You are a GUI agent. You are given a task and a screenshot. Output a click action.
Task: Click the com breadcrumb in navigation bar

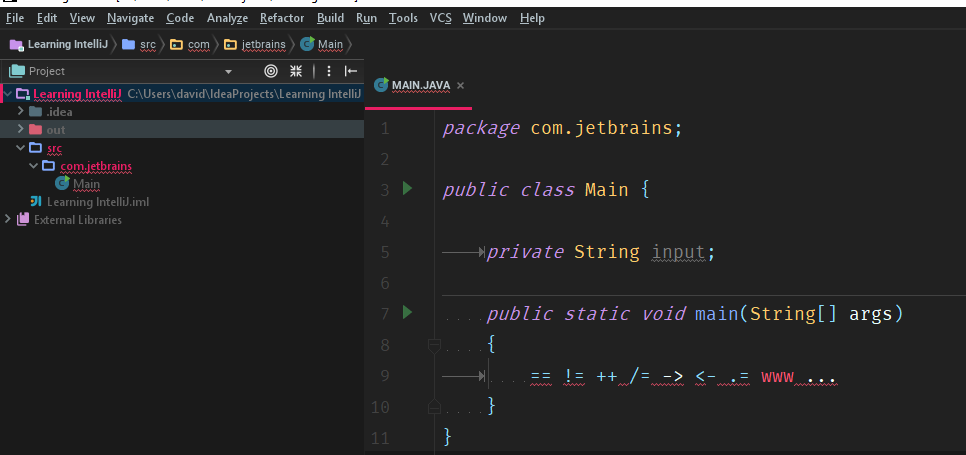190,44
